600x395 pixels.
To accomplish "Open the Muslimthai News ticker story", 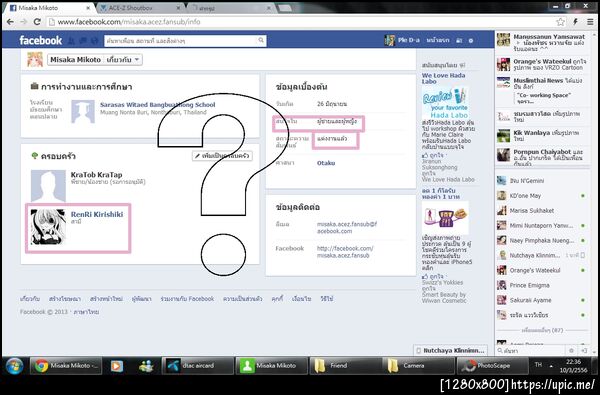I will point(542,91).
